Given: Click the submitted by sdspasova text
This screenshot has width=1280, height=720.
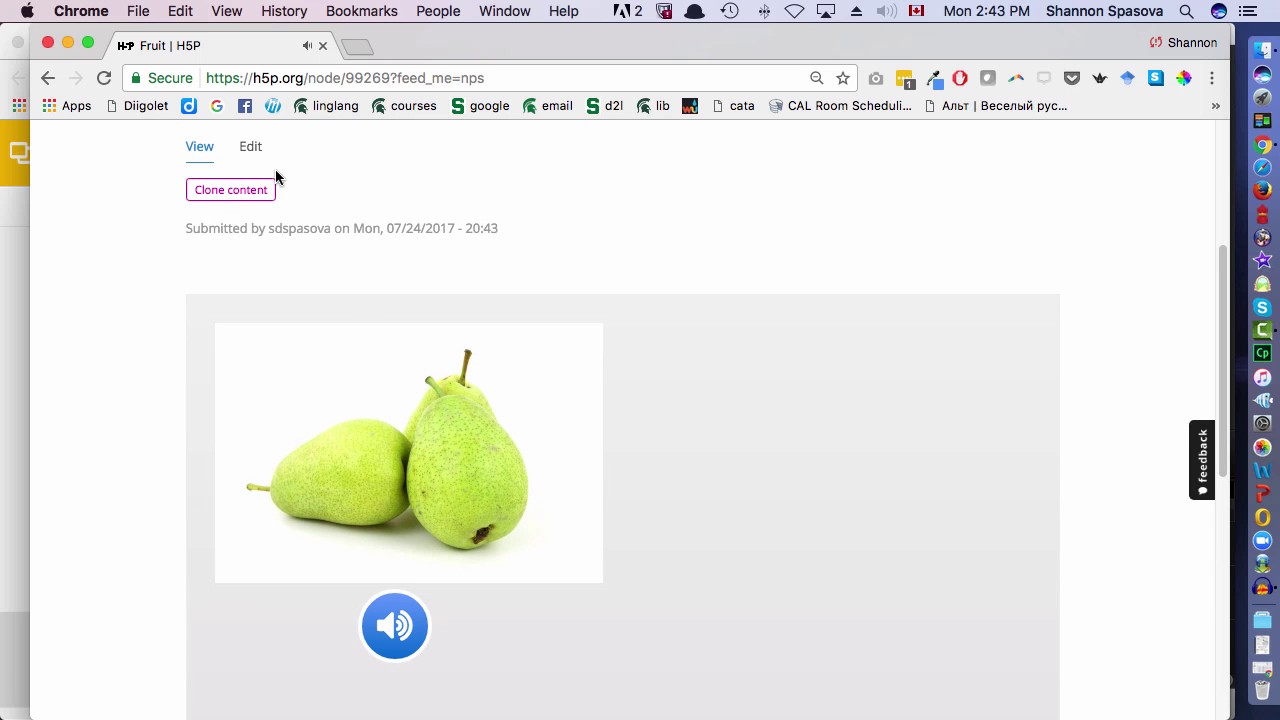Looking at the screenshot, I should (x=342, y=228).
